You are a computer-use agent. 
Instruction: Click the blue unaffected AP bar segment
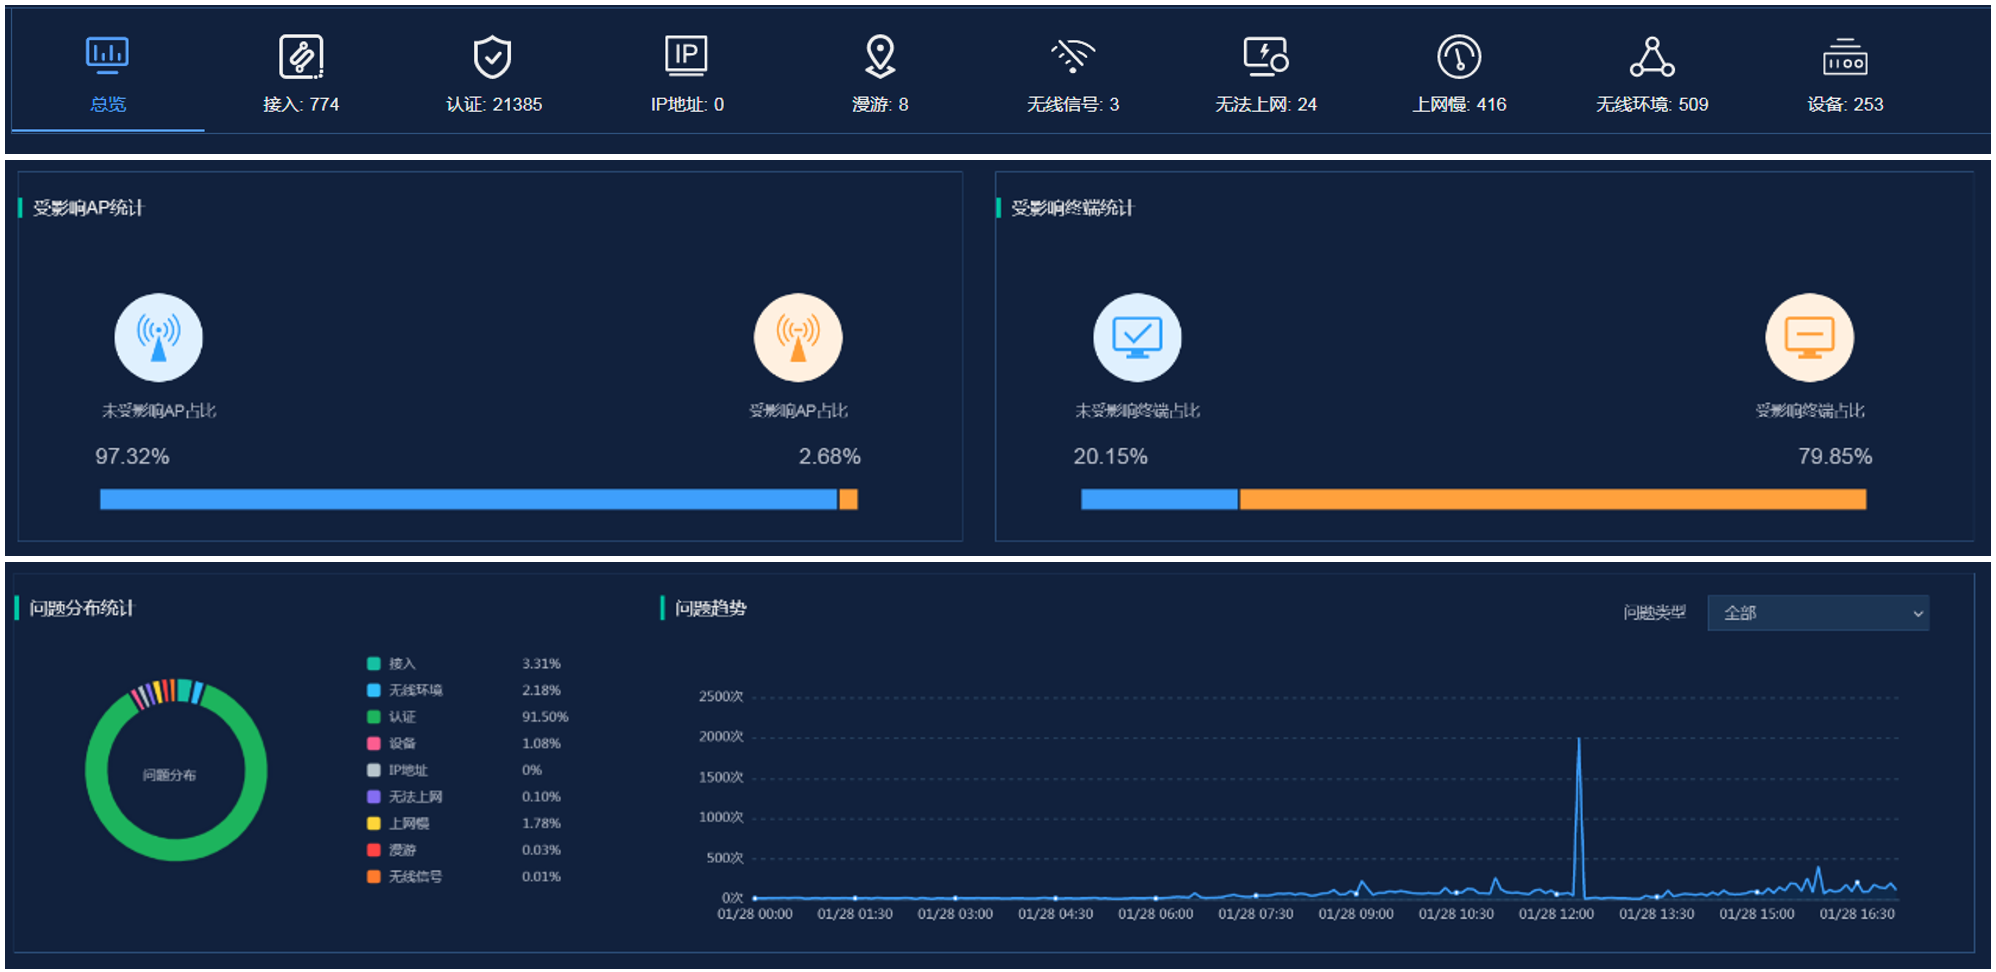(468, 499)
